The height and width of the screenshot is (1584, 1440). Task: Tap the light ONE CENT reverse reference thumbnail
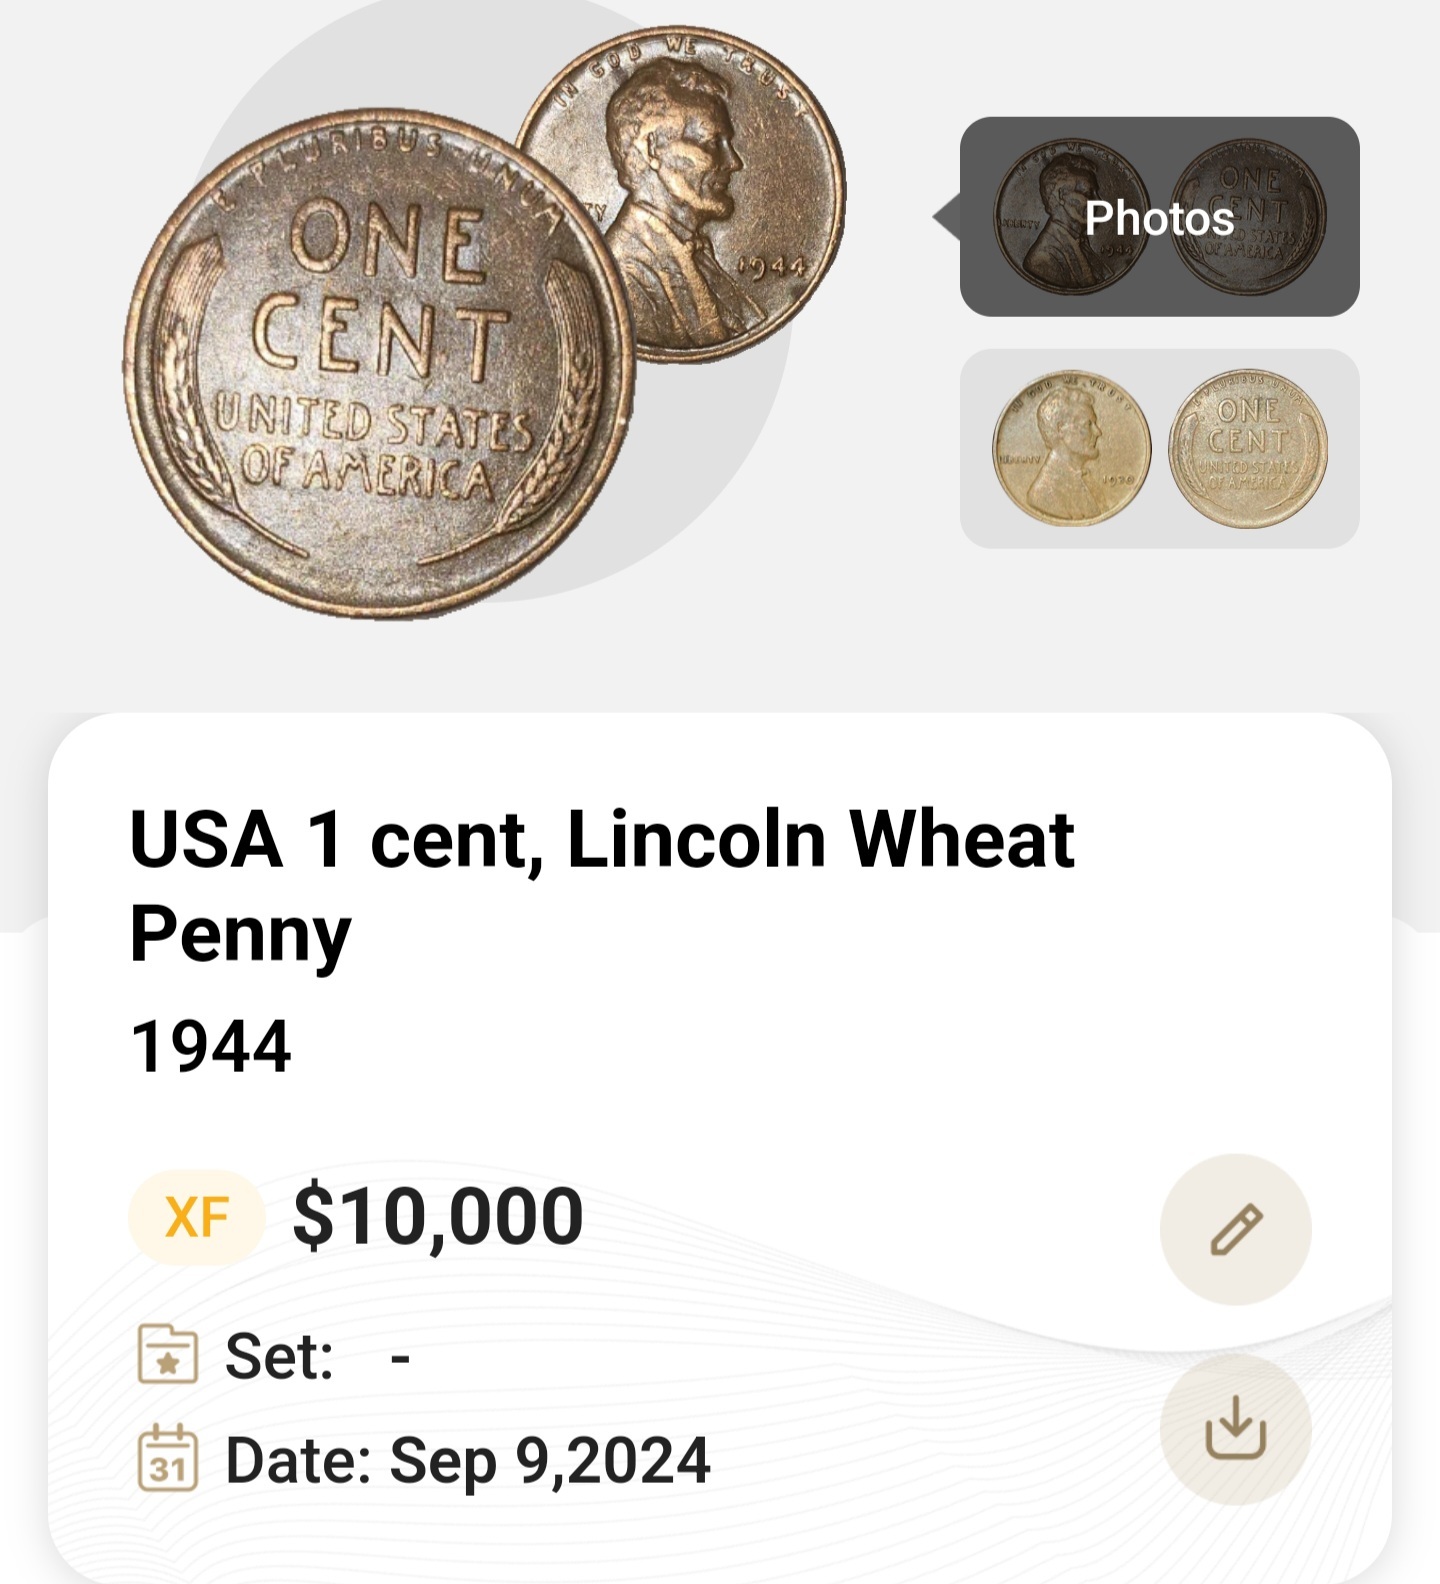click(x=1248, y=448)
